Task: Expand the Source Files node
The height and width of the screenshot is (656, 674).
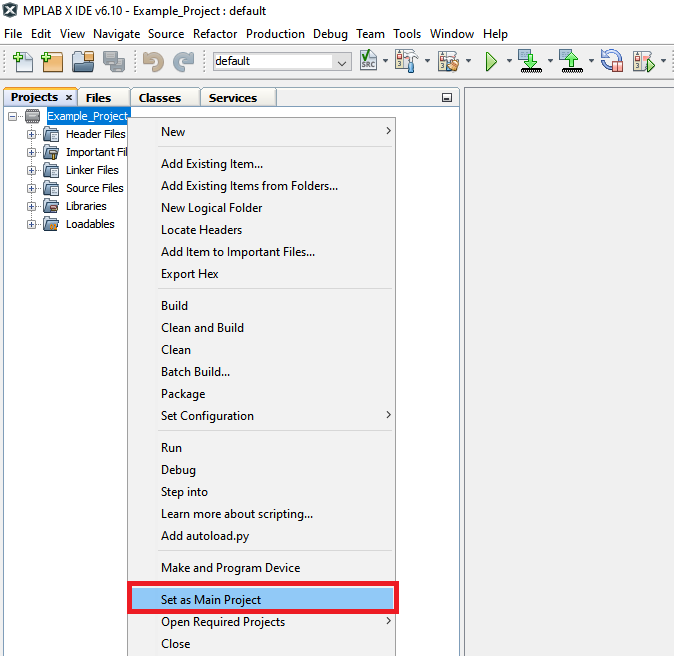Action: (x=31, y=188)
